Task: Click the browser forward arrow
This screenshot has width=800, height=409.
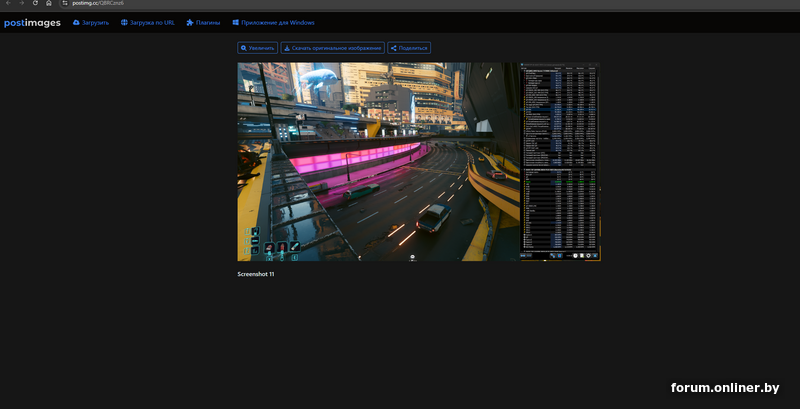Action: click(x=21, y=4)
